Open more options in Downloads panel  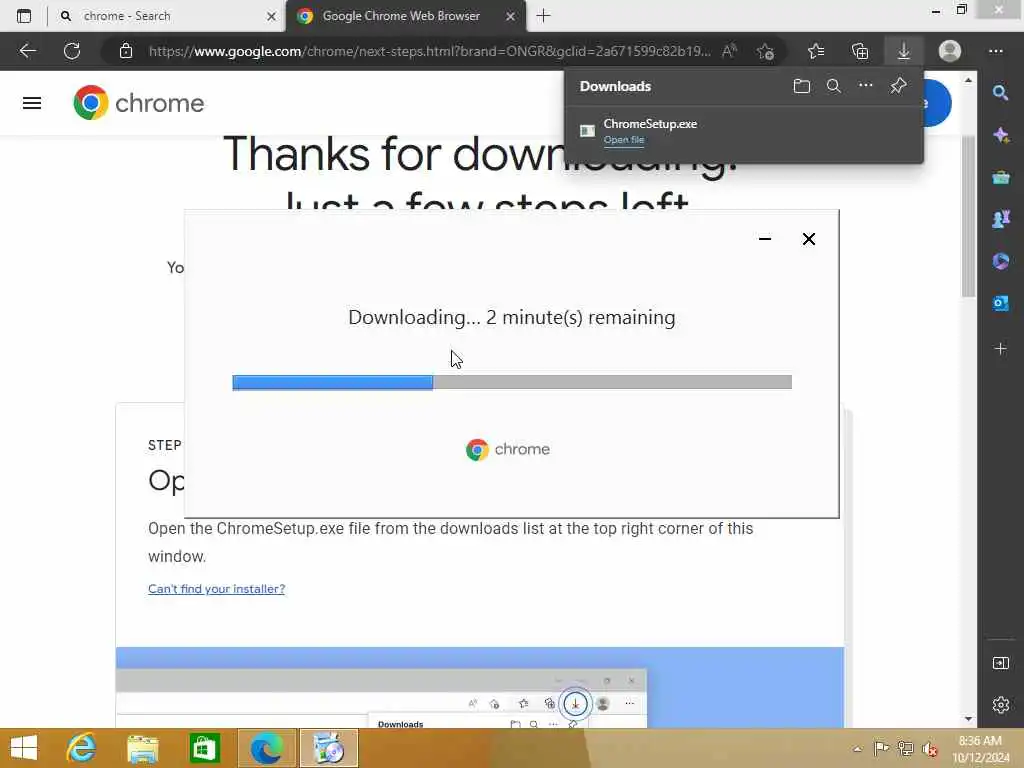click(x=865, y=86)
